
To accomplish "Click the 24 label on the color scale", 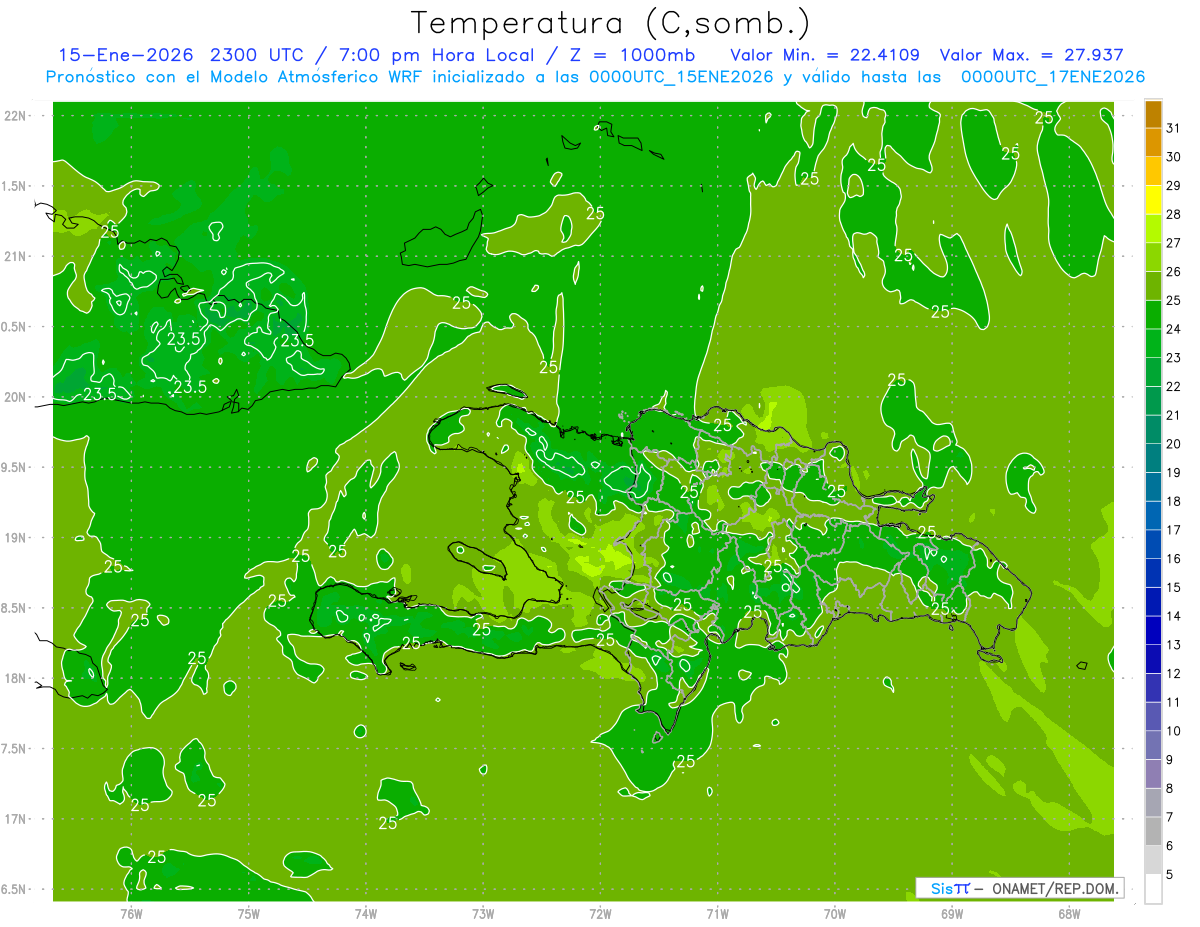I will [x=1173, y=329].
